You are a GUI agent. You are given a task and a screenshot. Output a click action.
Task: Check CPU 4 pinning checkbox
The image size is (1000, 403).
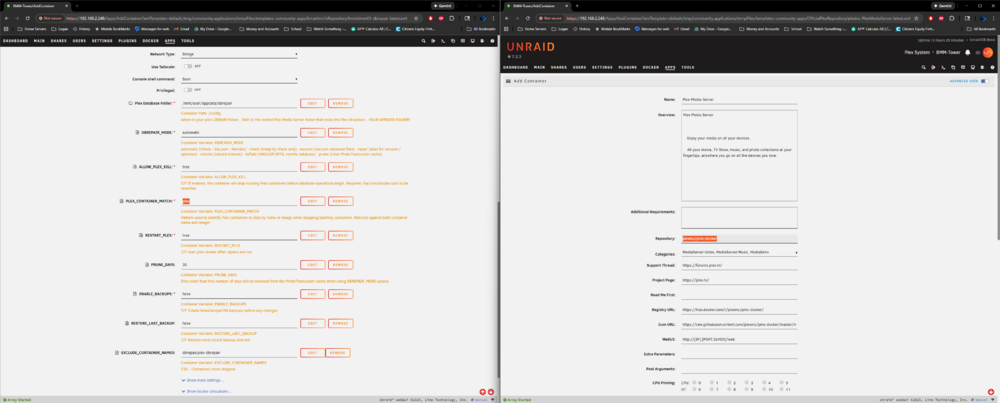pos(764,383)
